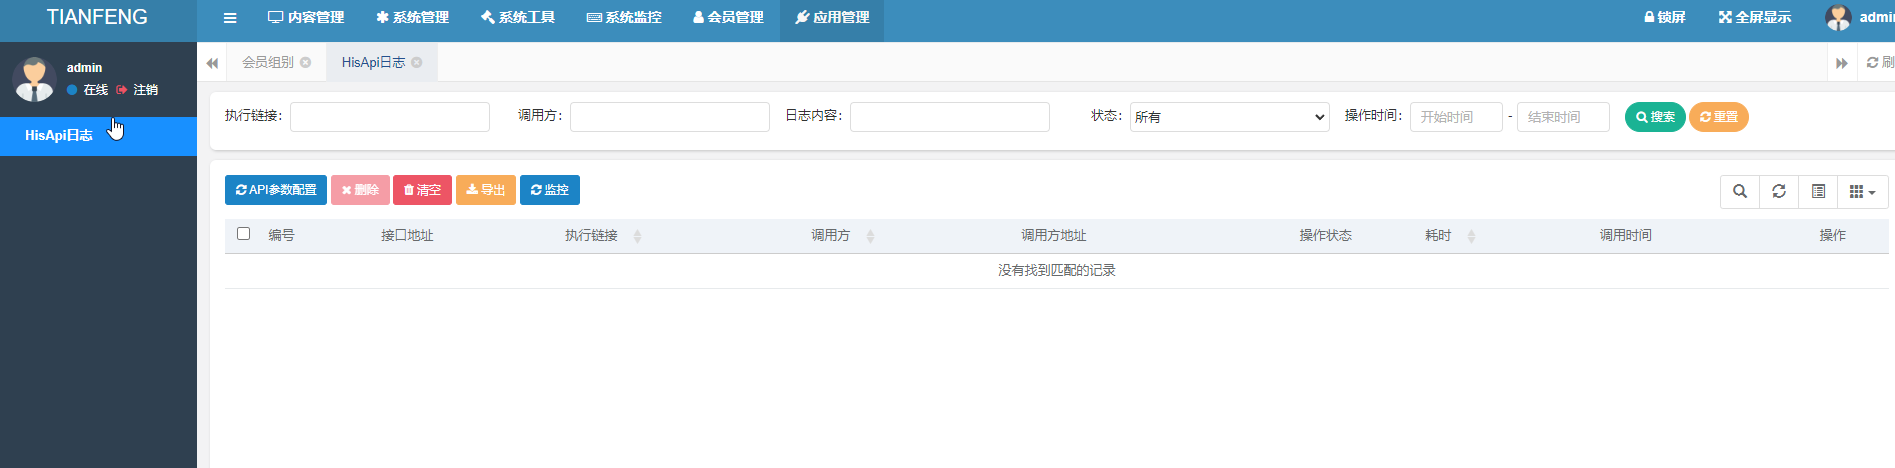Click 调用方地址 column header

pyautogui.click(x=1053, y=236)
